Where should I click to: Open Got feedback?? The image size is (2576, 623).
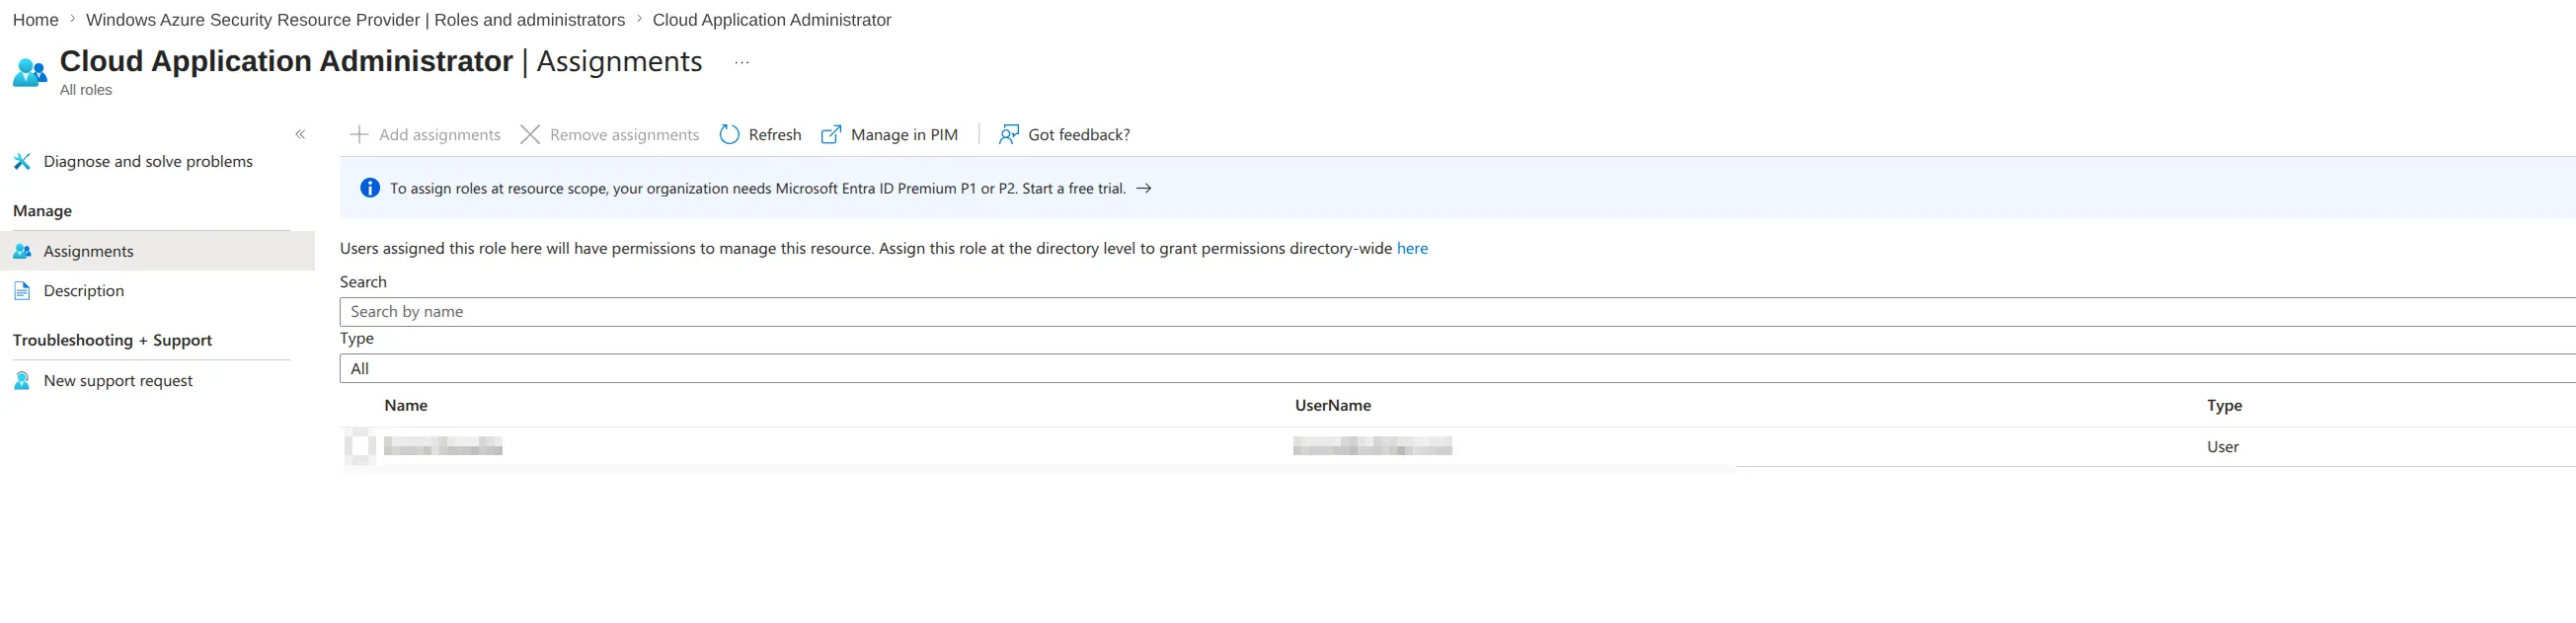pyautogui.click(x=1079, y=135)
